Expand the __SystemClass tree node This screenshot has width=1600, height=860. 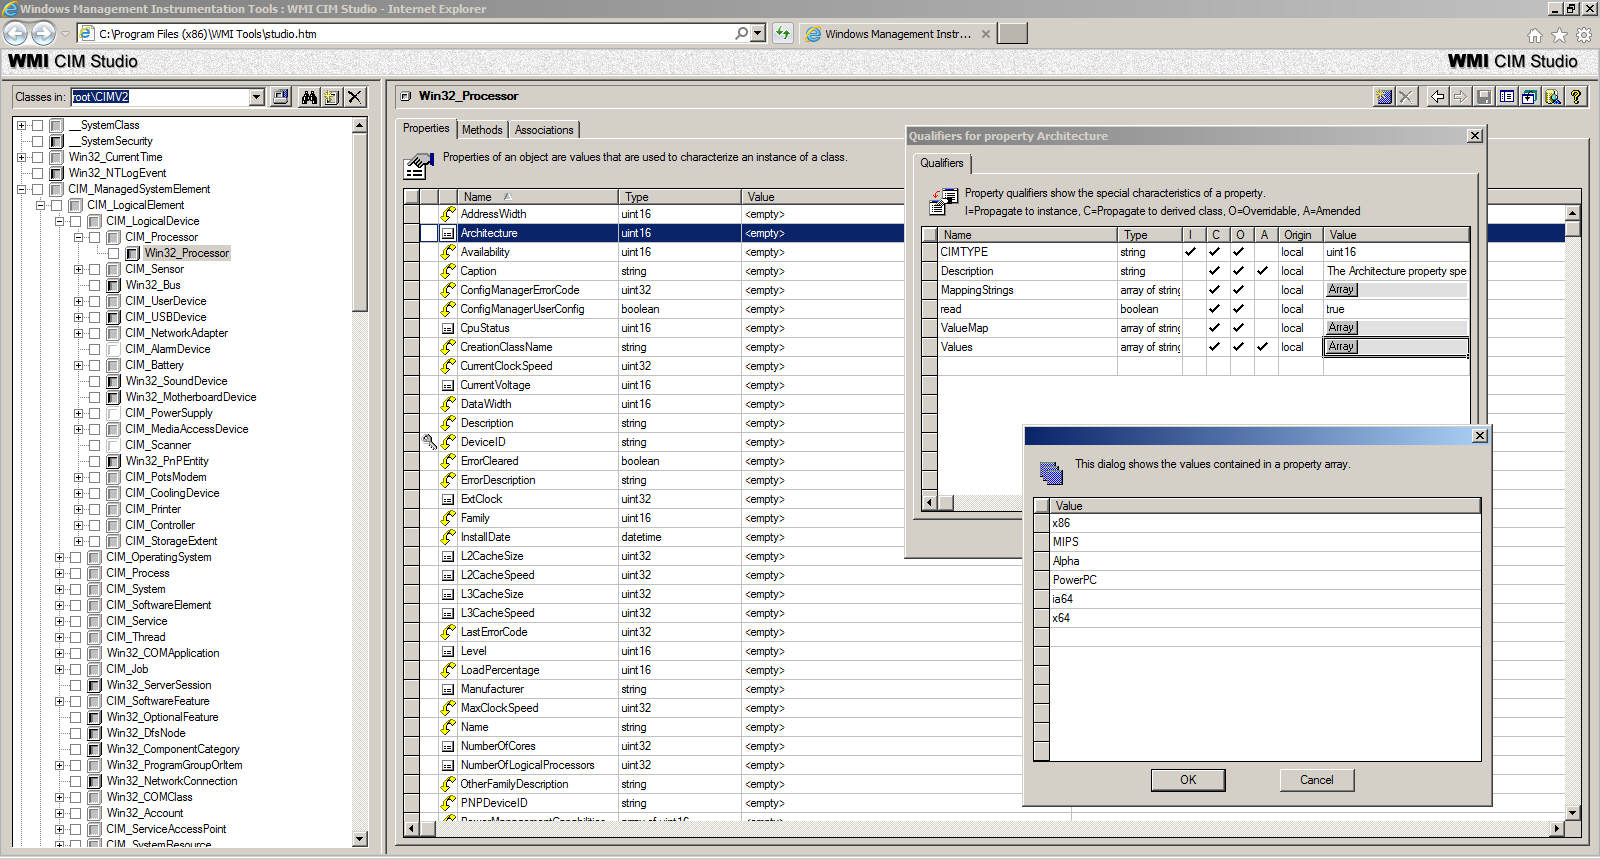tap(21, 125)
